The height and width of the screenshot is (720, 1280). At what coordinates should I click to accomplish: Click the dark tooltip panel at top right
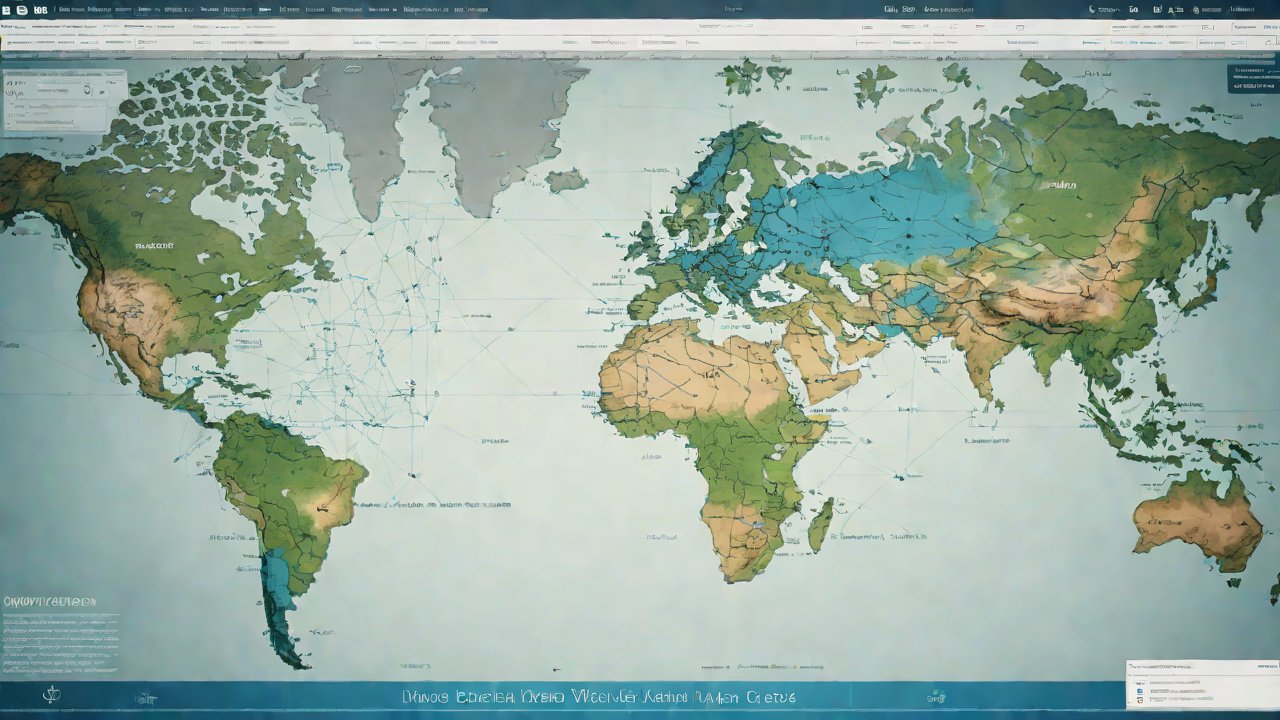coord(1252,79)
